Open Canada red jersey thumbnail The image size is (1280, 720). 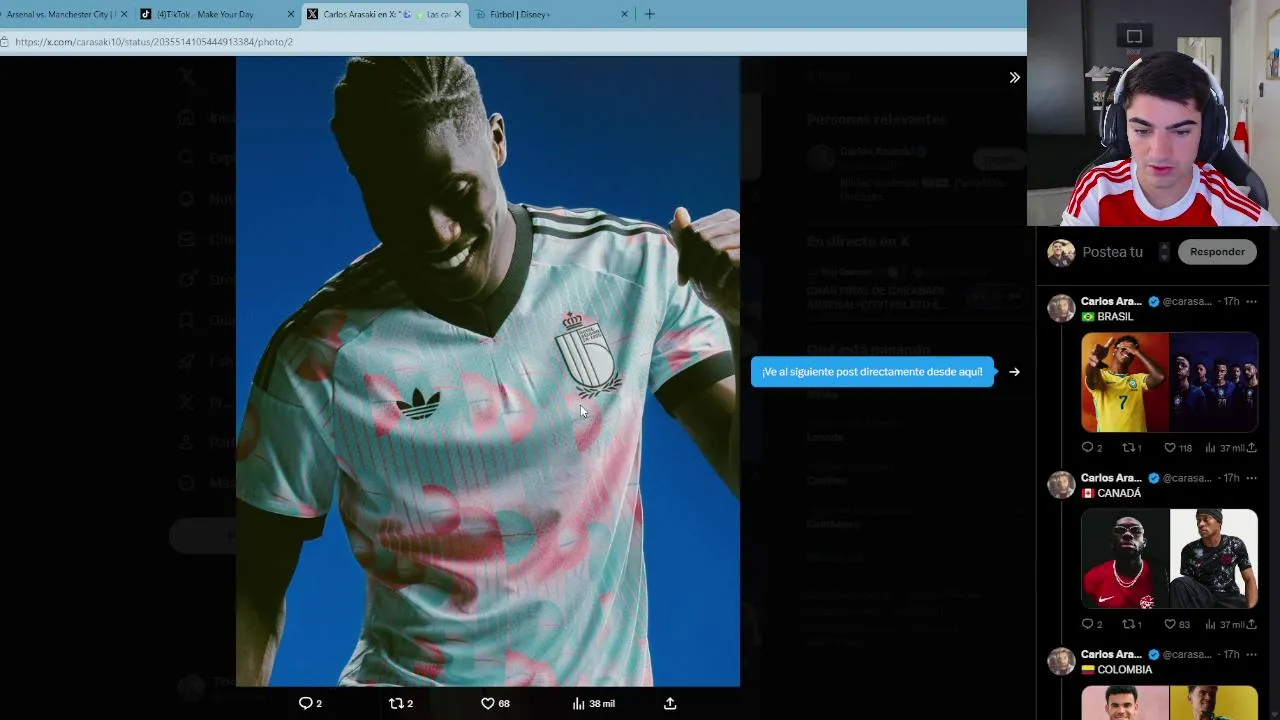[1125, 558]
